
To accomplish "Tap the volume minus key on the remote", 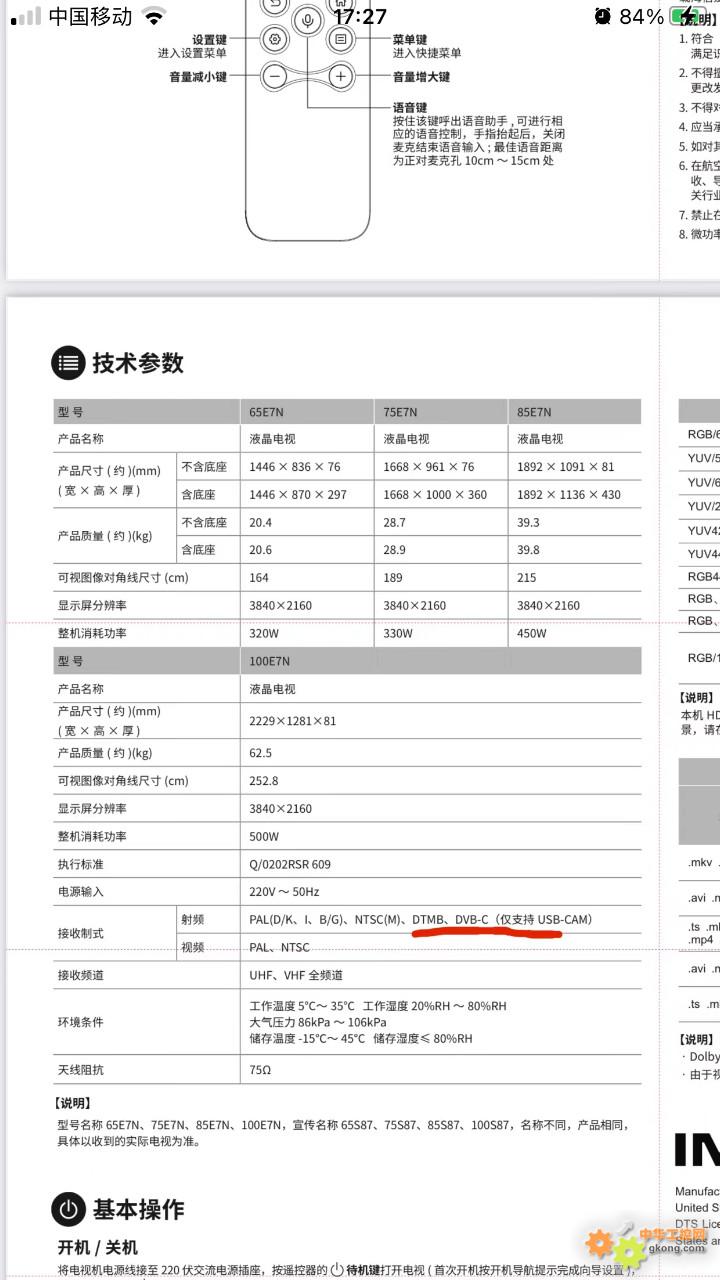I will tap(275, 76).
